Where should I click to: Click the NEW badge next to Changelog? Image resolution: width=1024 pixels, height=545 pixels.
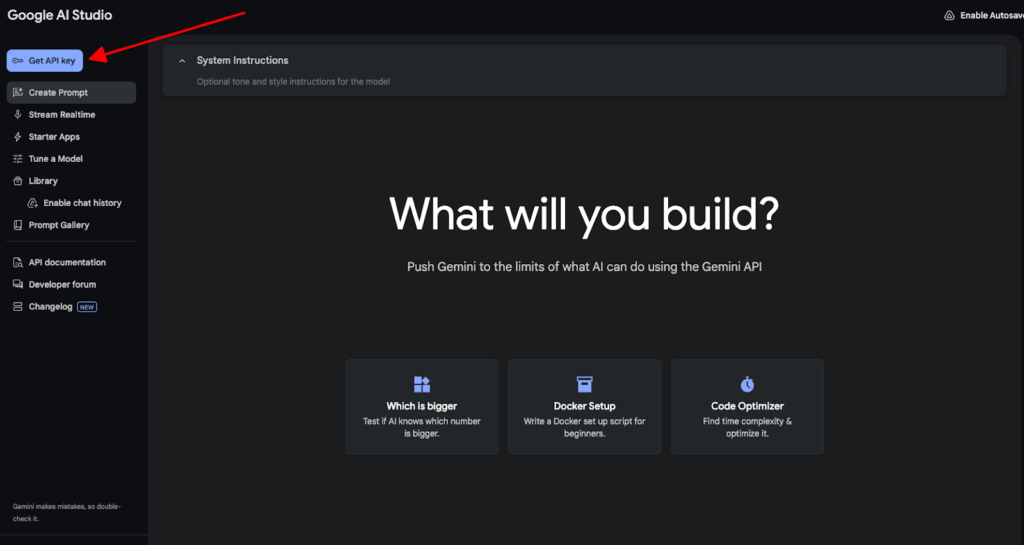tap(87, 307)
